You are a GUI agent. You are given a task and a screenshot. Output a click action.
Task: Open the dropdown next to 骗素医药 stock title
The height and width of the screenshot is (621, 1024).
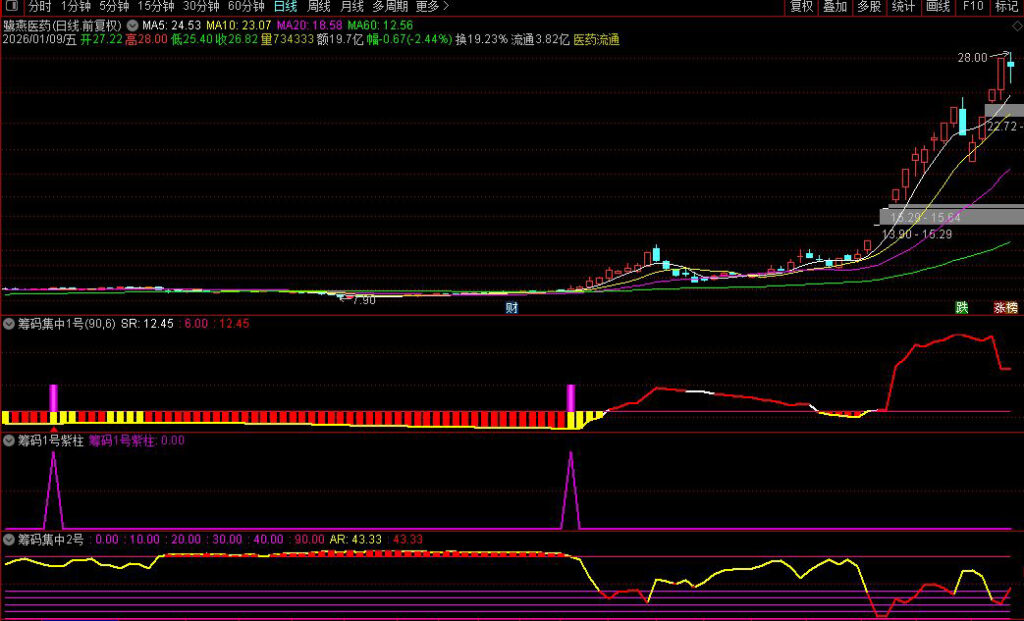[x=132, y=25]
